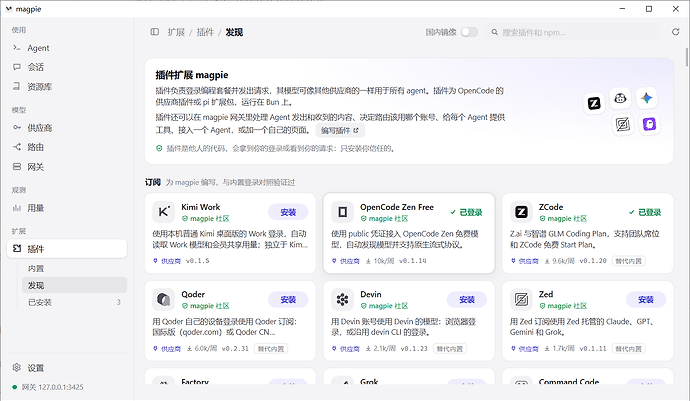The image size is (690, 401).
Task: Click the OpenCode Zen Free card title
Action: click(x=397, y=207)
